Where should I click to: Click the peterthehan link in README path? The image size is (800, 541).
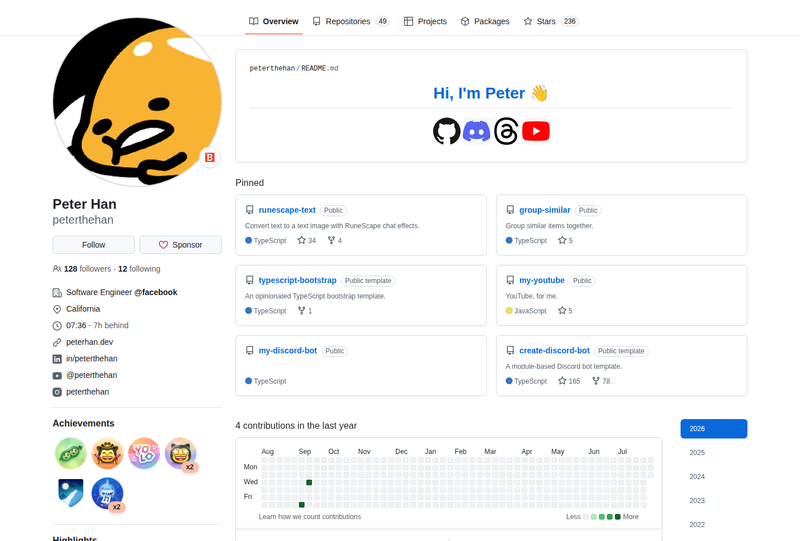point(272,68)
